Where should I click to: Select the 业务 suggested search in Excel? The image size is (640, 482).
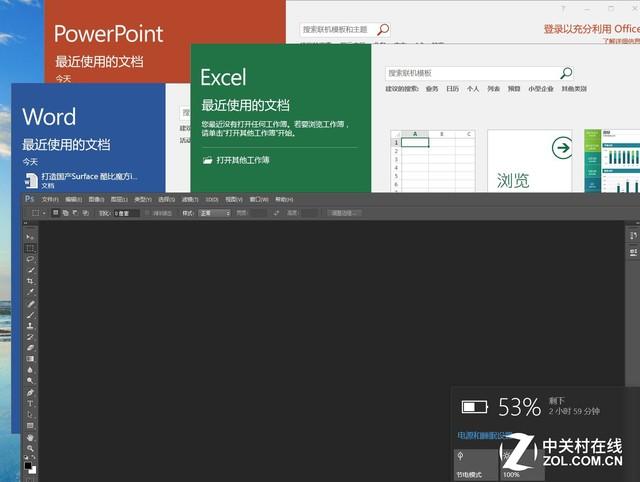(432, 89)
